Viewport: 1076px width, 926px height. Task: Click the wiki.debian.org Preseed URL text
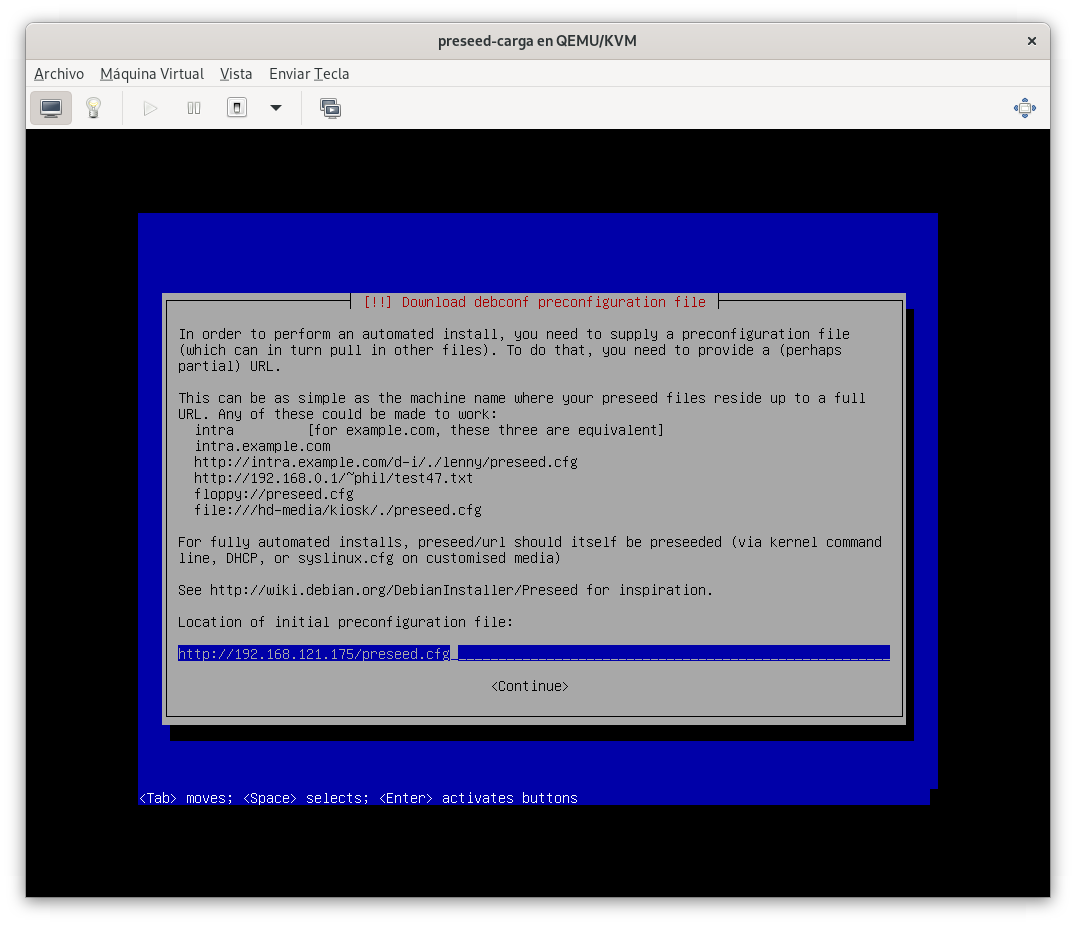pyautogui.click(x=393, y=590)
